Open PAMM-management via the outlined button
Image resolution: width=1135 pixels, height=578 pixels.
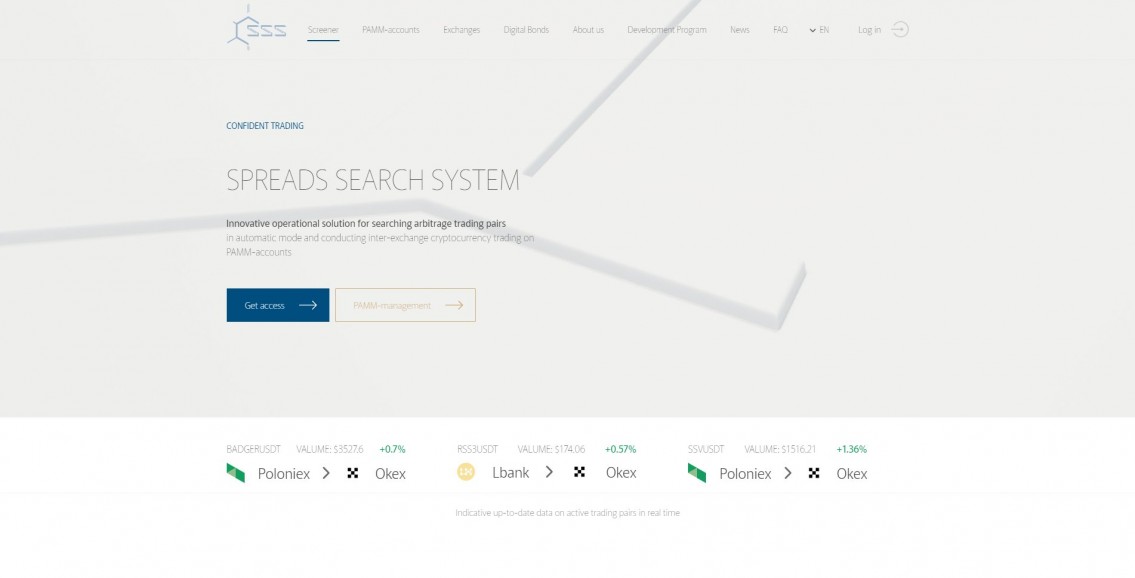405,305
